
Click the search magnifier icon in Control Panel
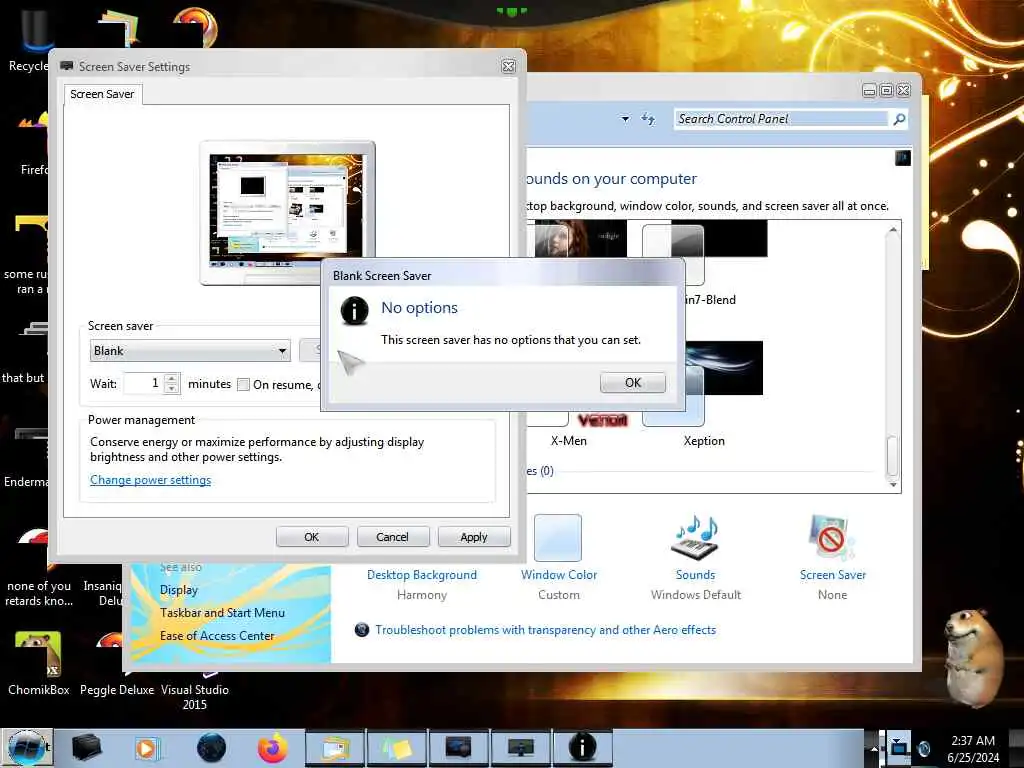(899, 119)
